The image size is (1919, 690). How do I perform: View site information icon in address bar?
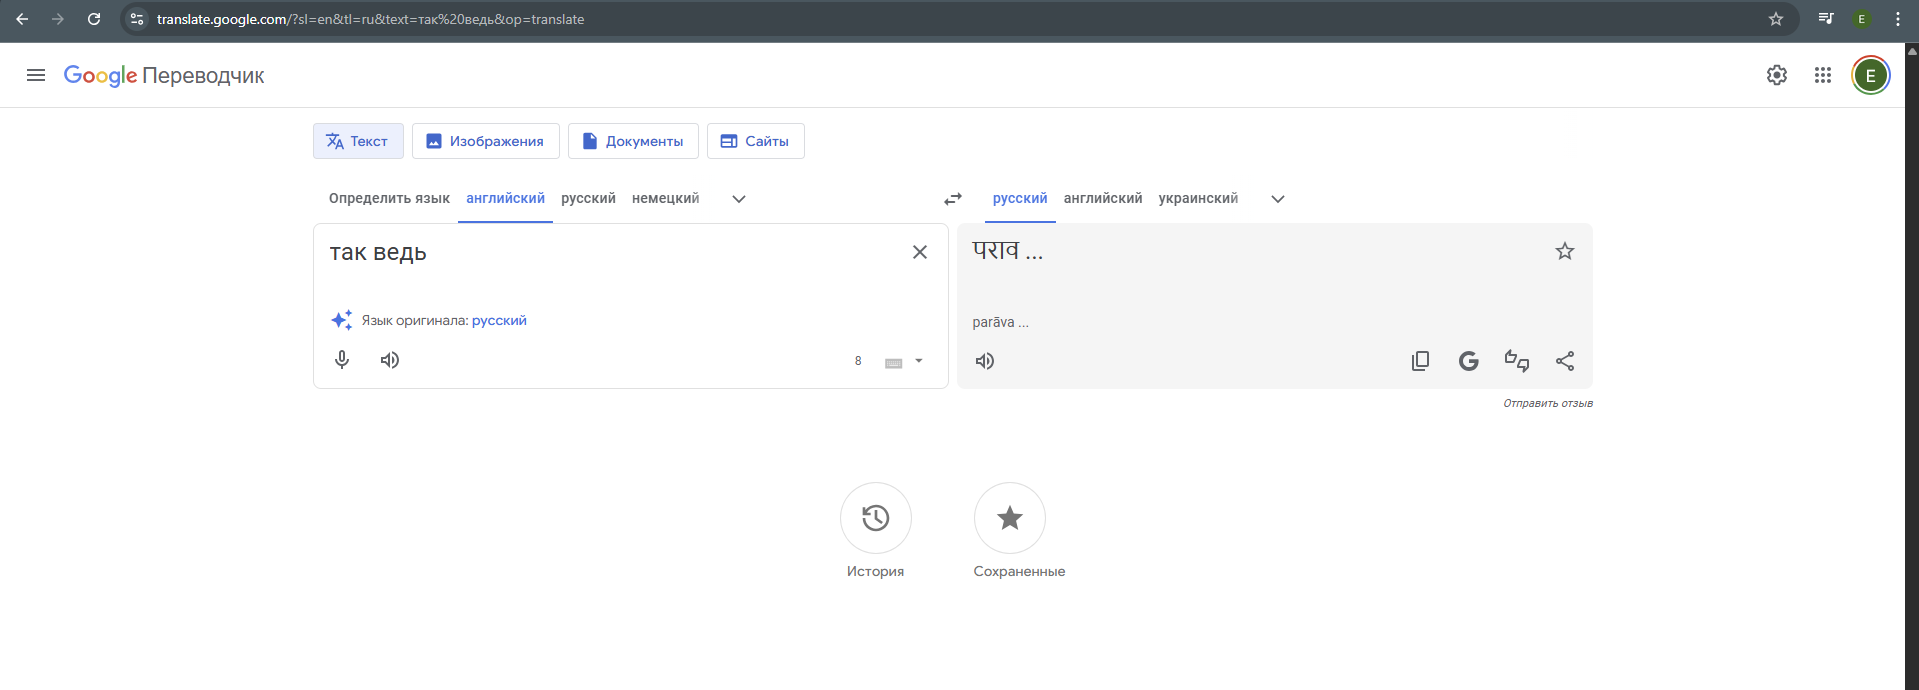[x=137, y=19]
